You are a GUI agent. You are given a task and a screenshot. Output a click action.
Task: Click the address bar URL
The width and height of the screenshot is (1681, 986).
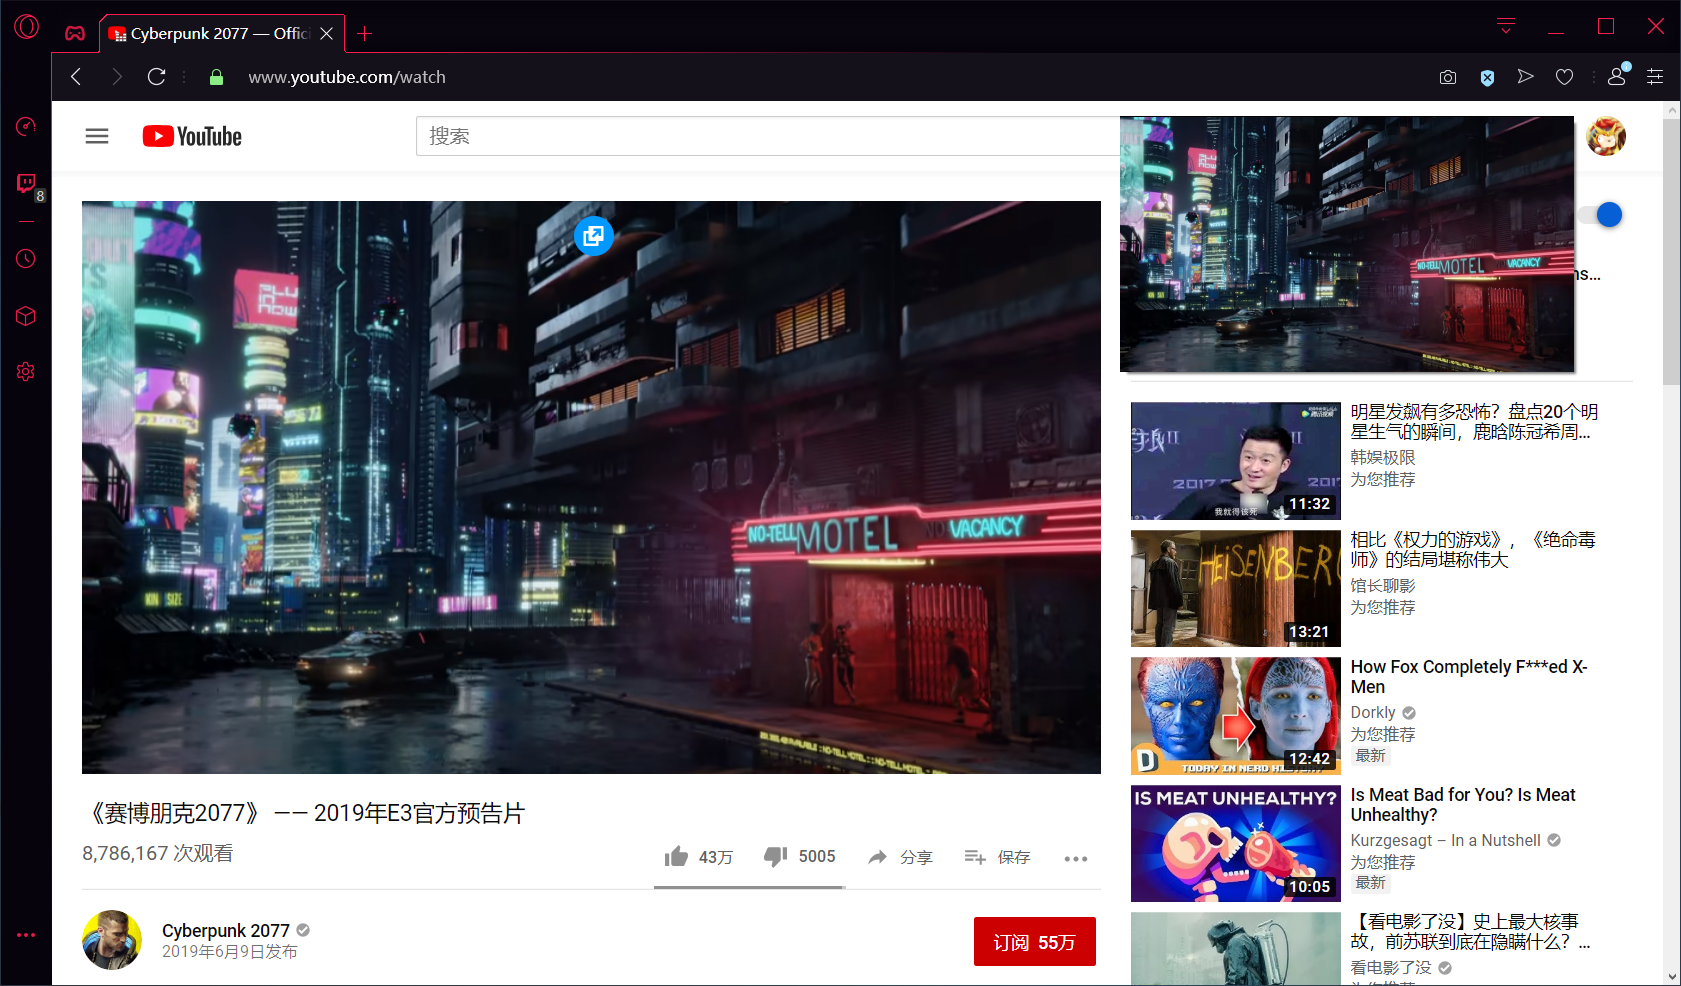tap(347, 77)
